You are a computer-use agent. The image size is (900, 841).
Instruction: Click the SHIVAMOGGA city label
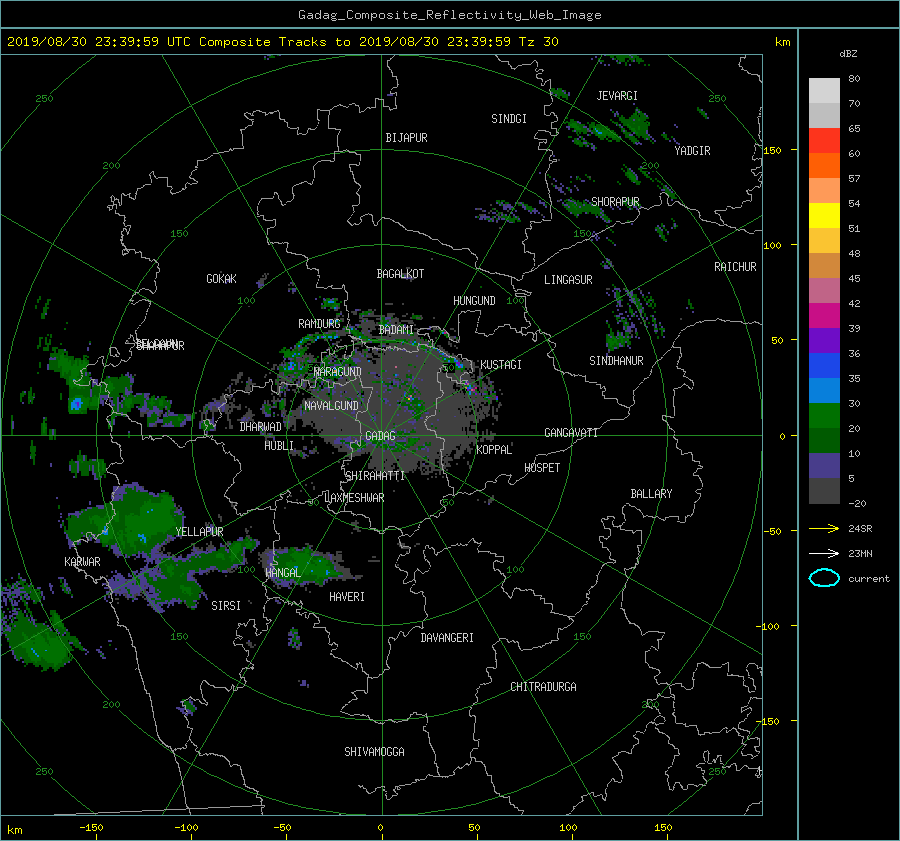pos(374,751)
